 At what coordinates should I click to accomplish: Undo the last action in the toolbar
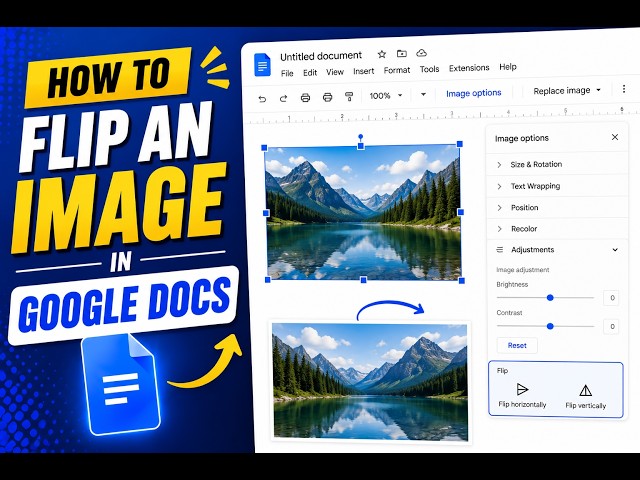click(262, 98)
